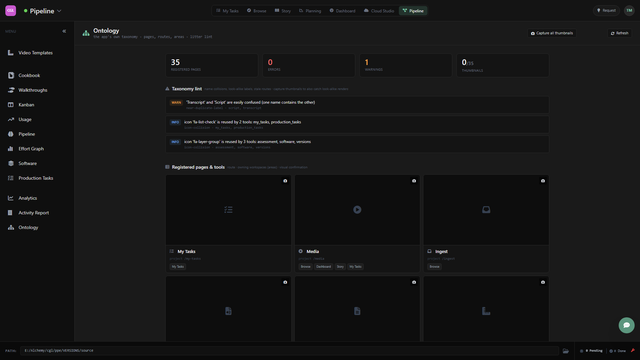Capture thumbnail camera icon on Media card
The width and height of the screenshot is (640, 360).
tap(414, 181)
